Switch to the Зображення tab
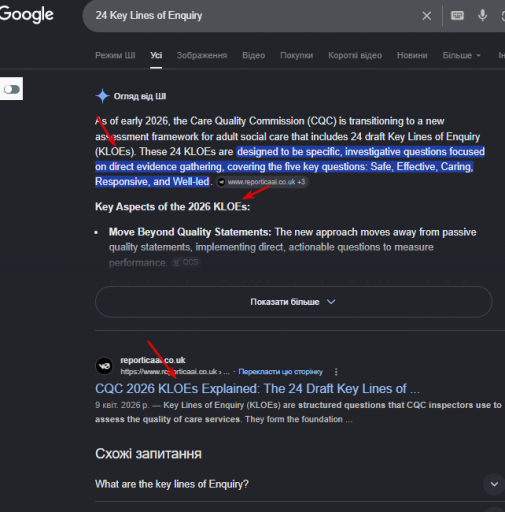Viewport: 505px width, 512px height. click(x=202, y=55)
